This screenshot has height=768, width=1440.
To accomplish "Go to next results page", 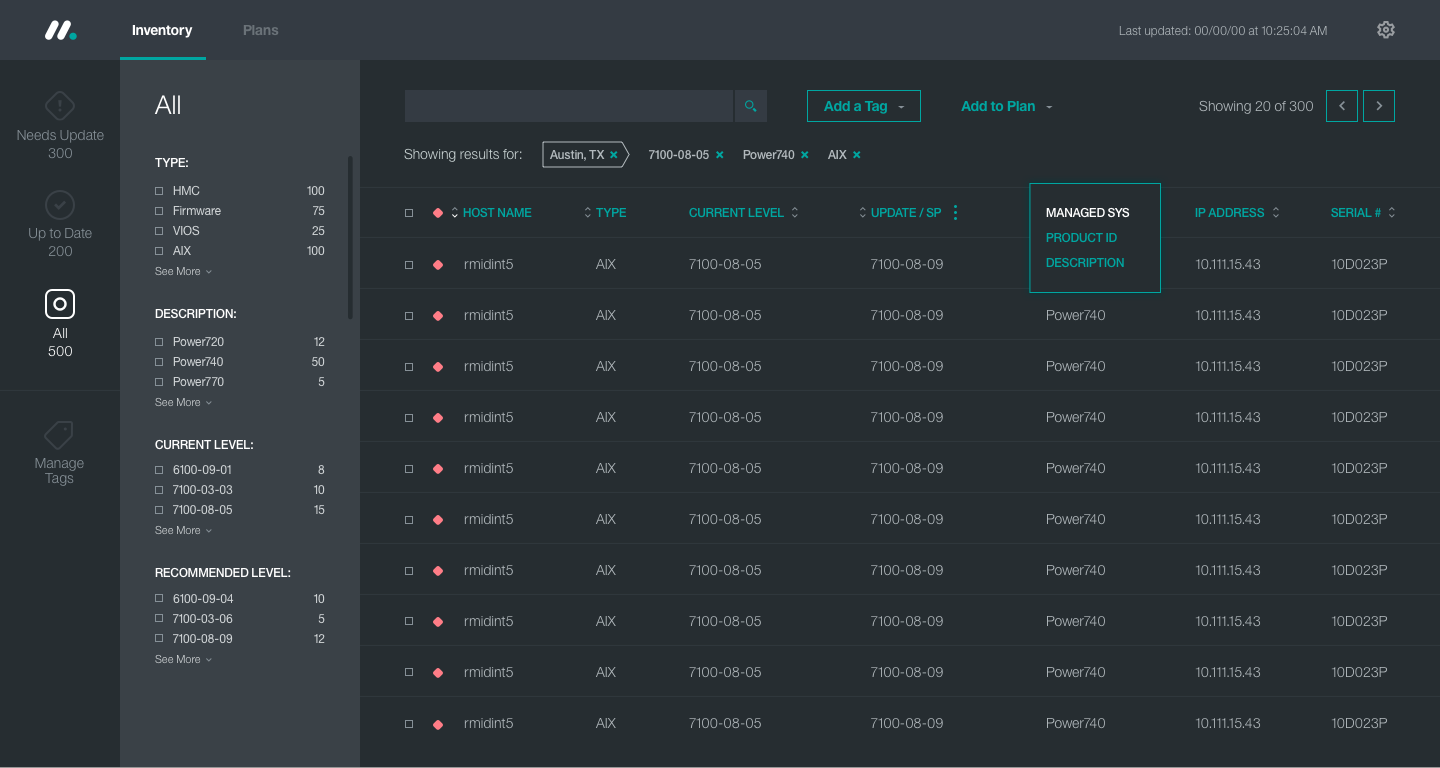I will click(x=1379, y=106).
